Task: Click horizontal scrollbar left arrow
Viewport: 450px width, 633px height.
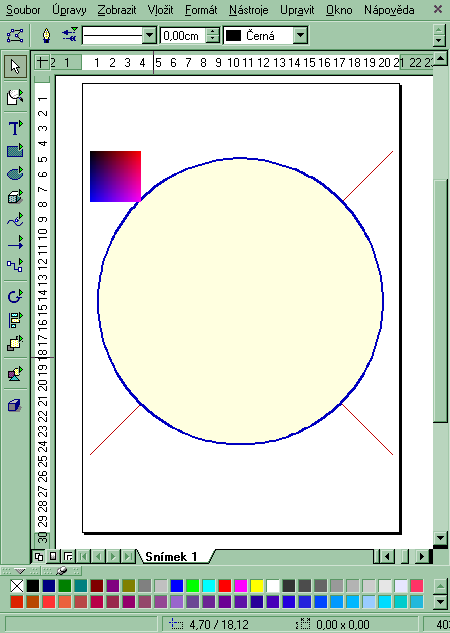Action: point(387,557)
